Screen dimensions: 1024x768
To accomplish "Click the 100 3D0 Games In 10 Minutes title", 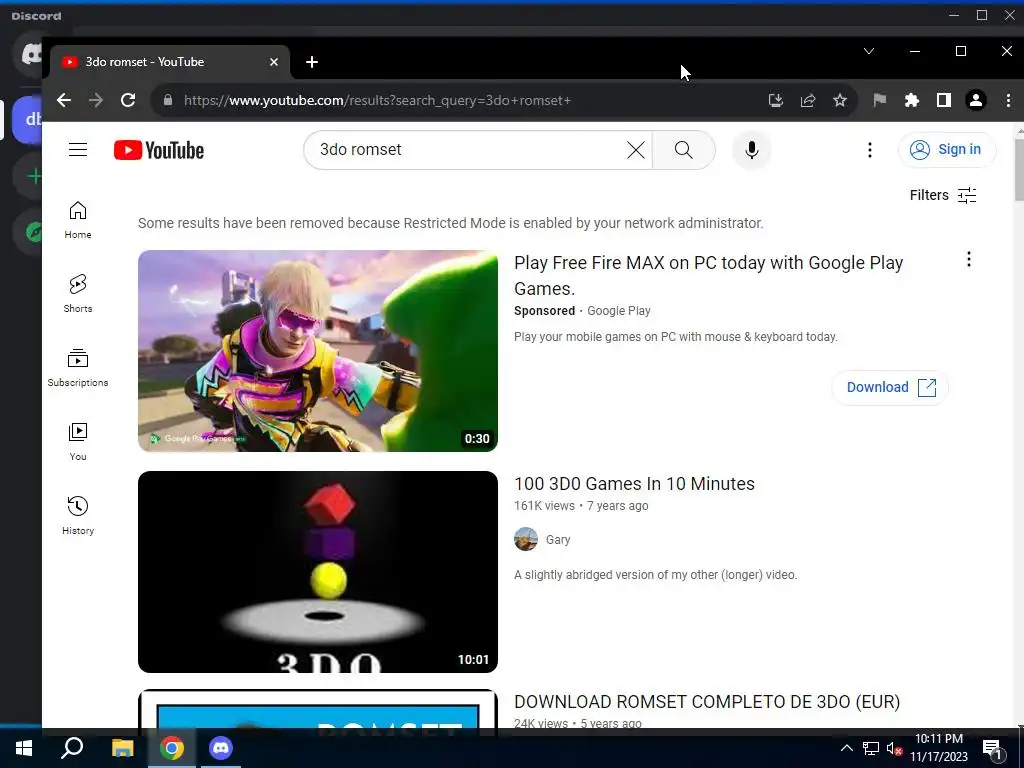I will 634,484.
